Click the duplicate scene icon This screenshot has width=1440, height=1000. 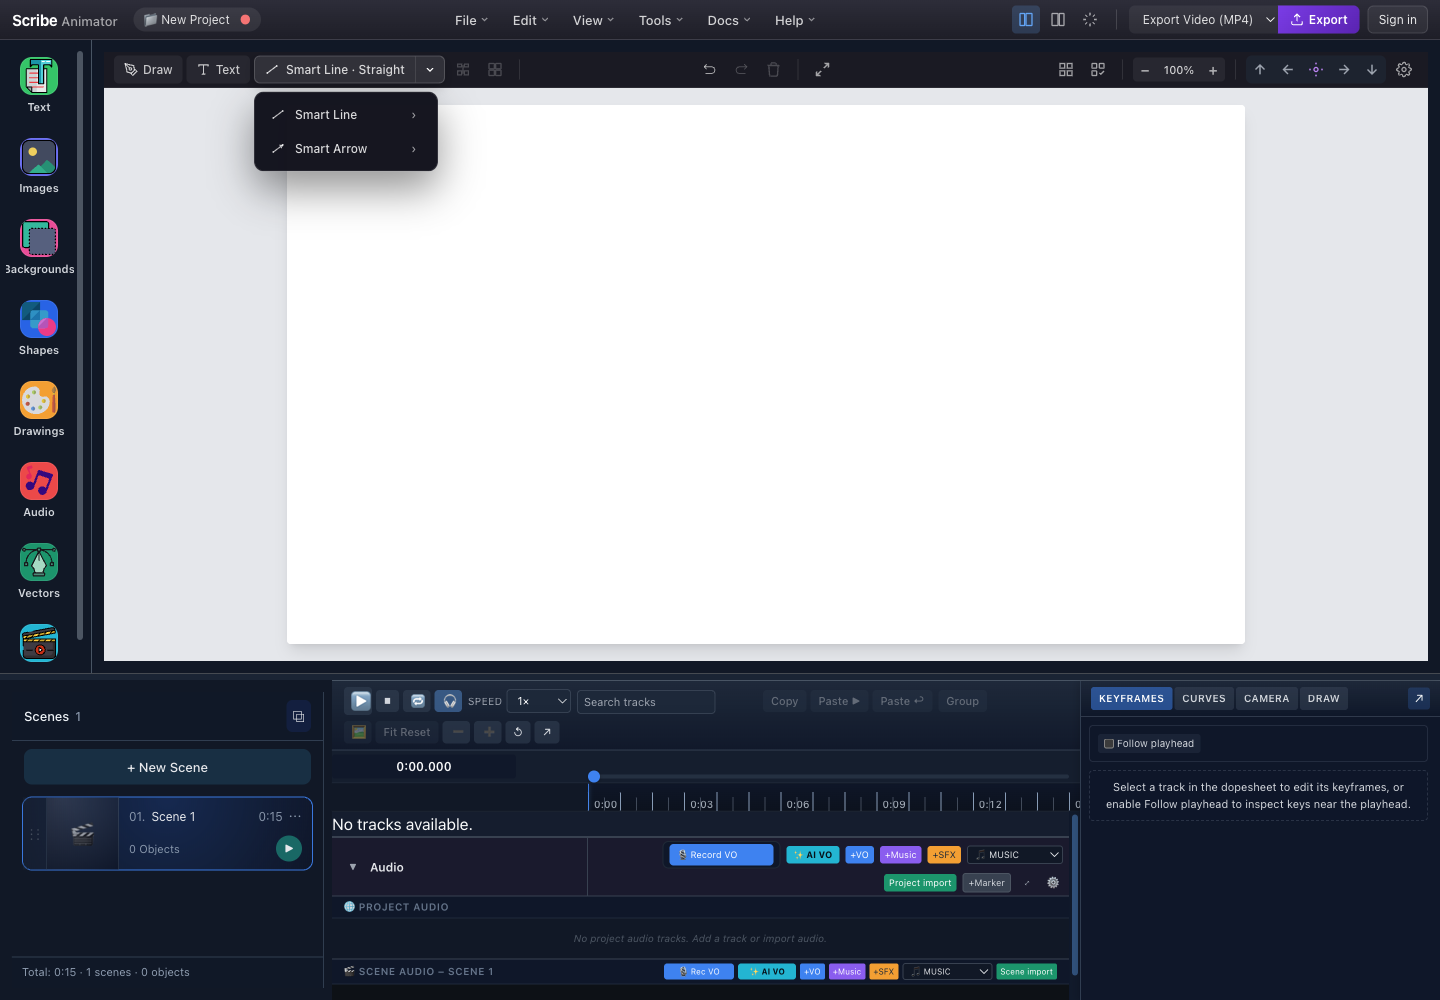point(298,717)
